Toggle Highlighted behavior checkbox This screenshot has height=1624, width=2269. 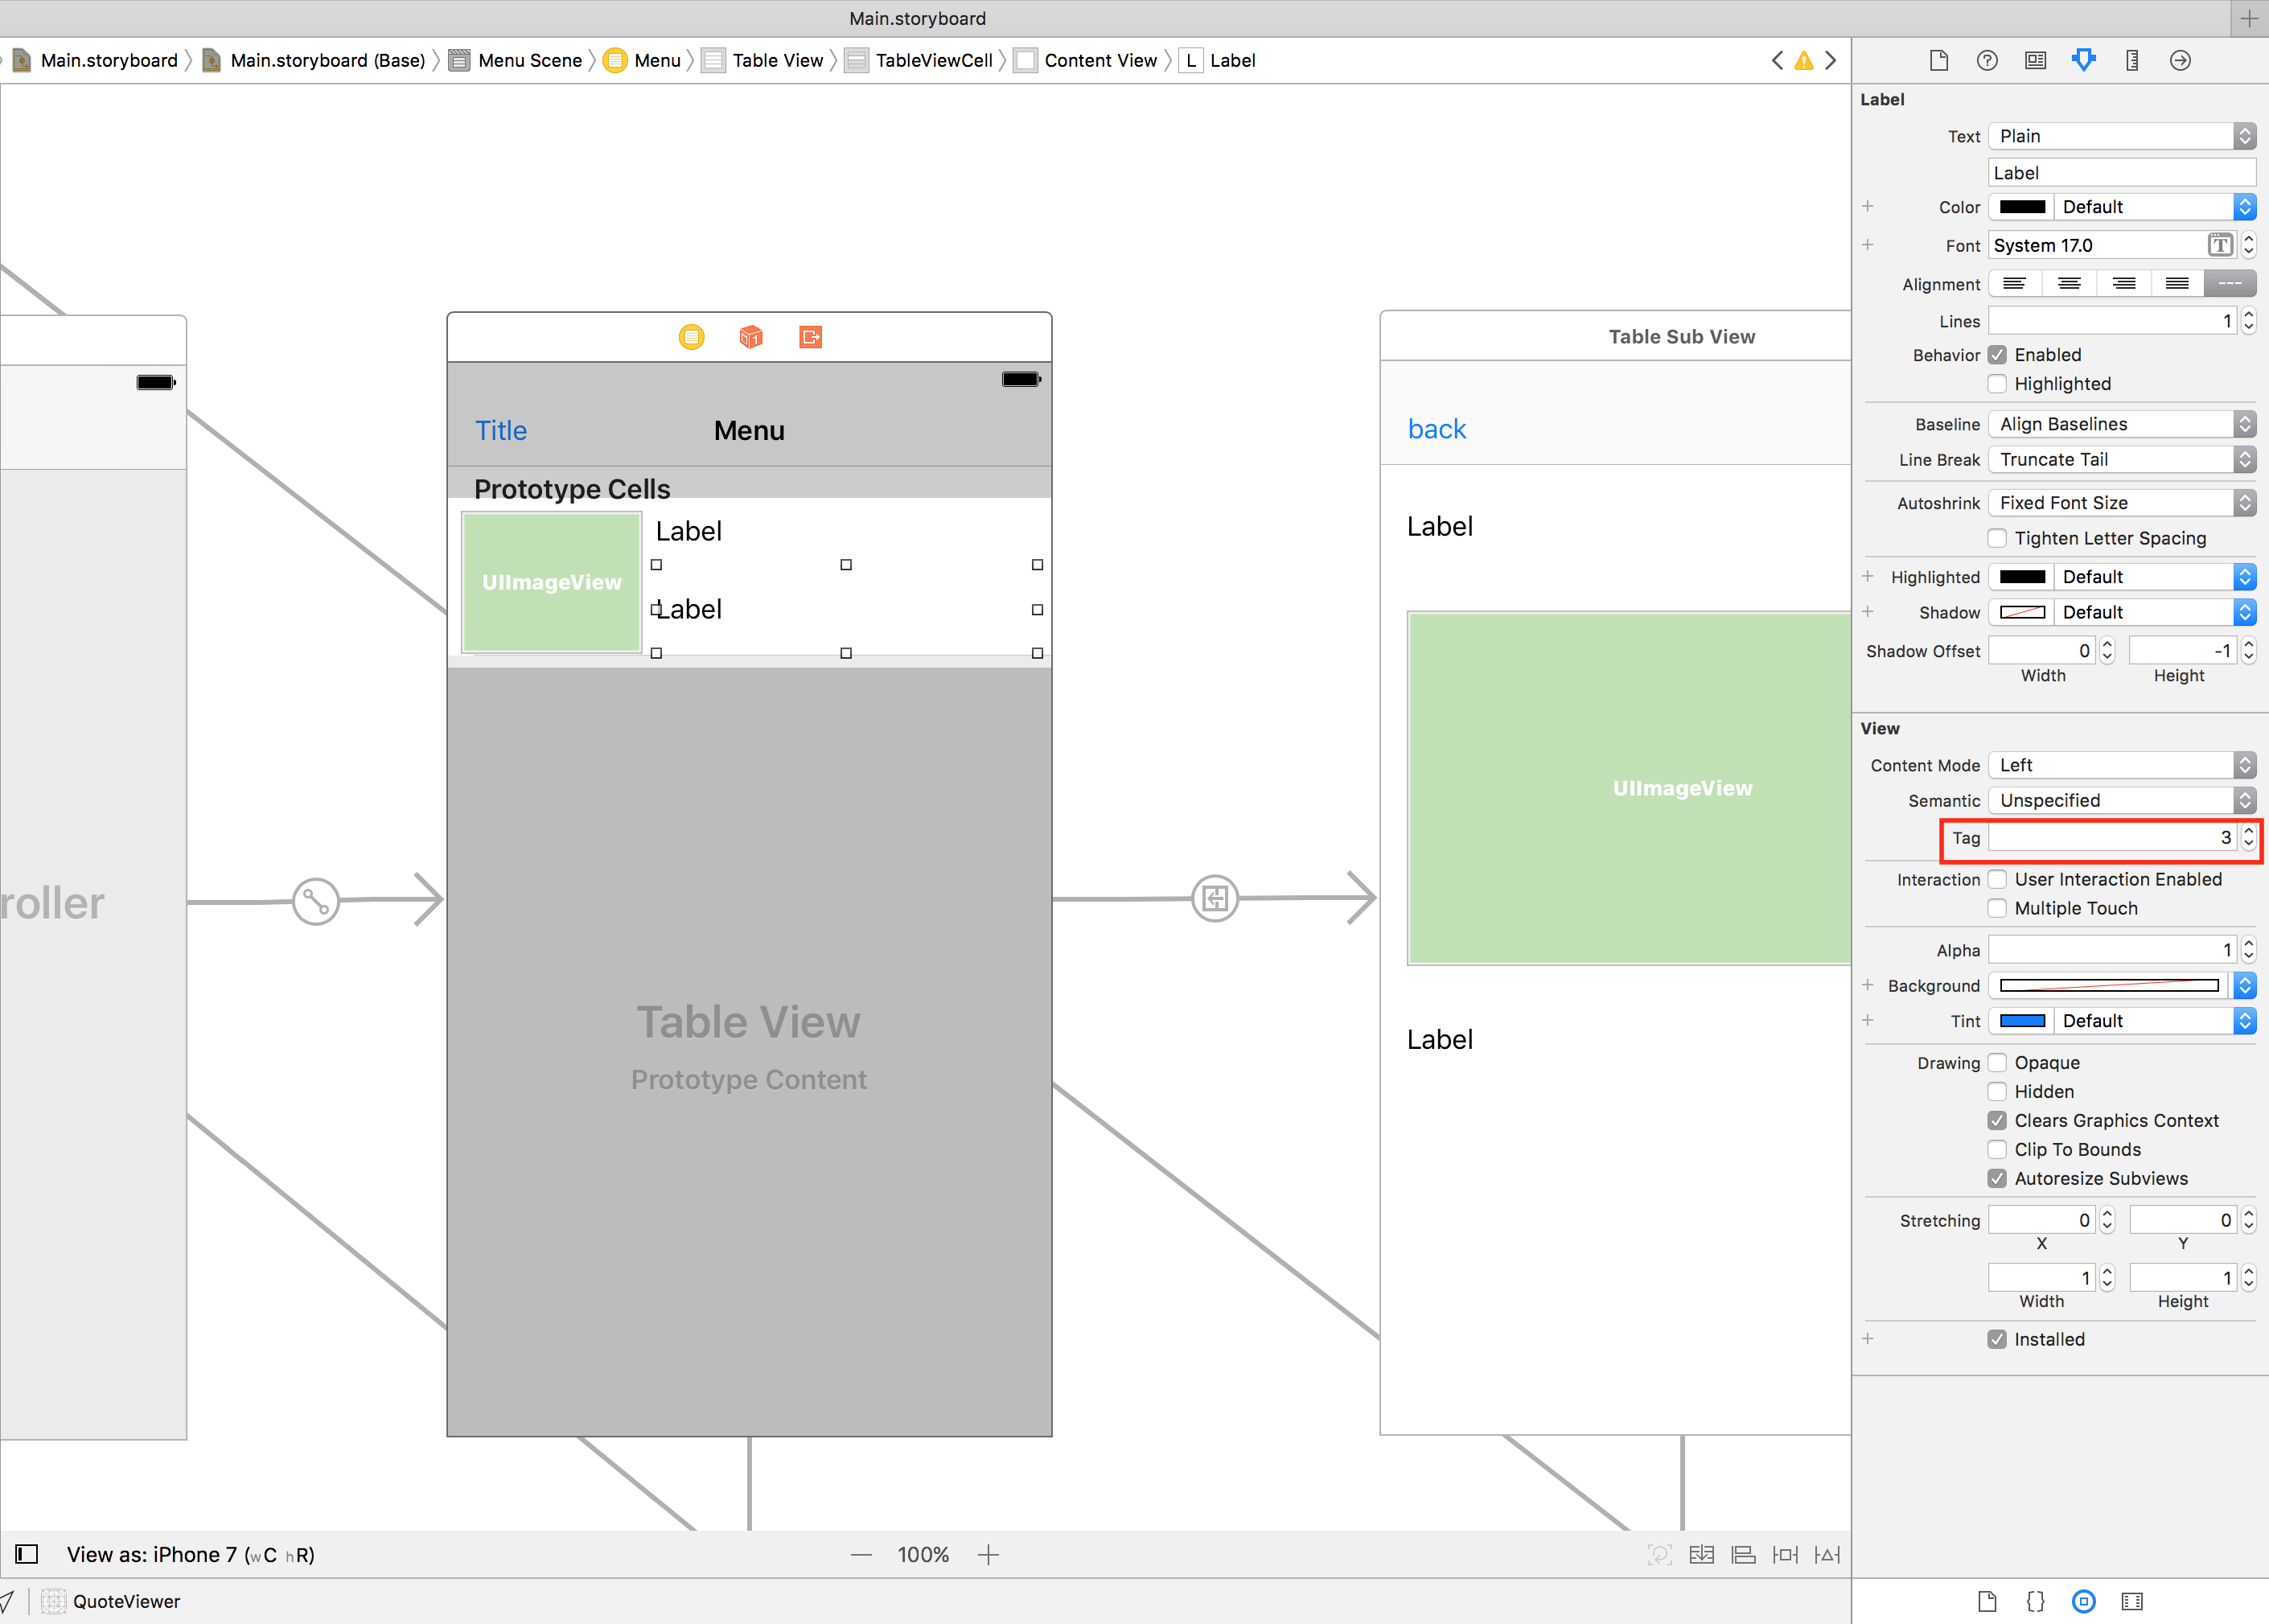pyautogui.click(x=1997, y=384)
